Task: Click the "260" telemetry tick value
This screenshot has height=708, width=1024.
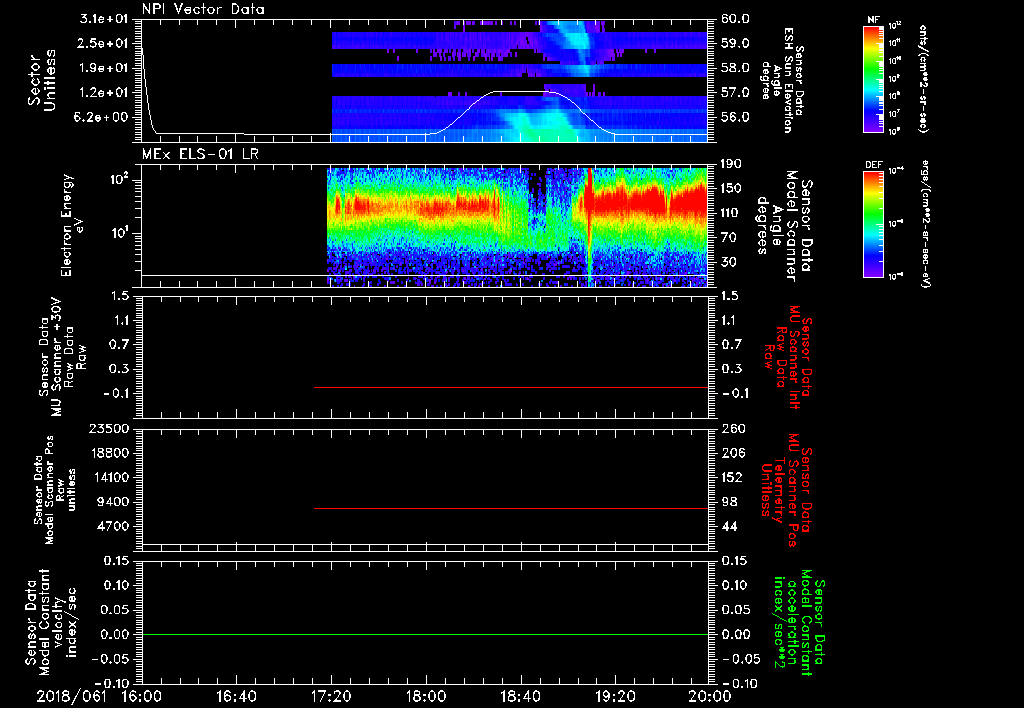Action: coord(733,428)
